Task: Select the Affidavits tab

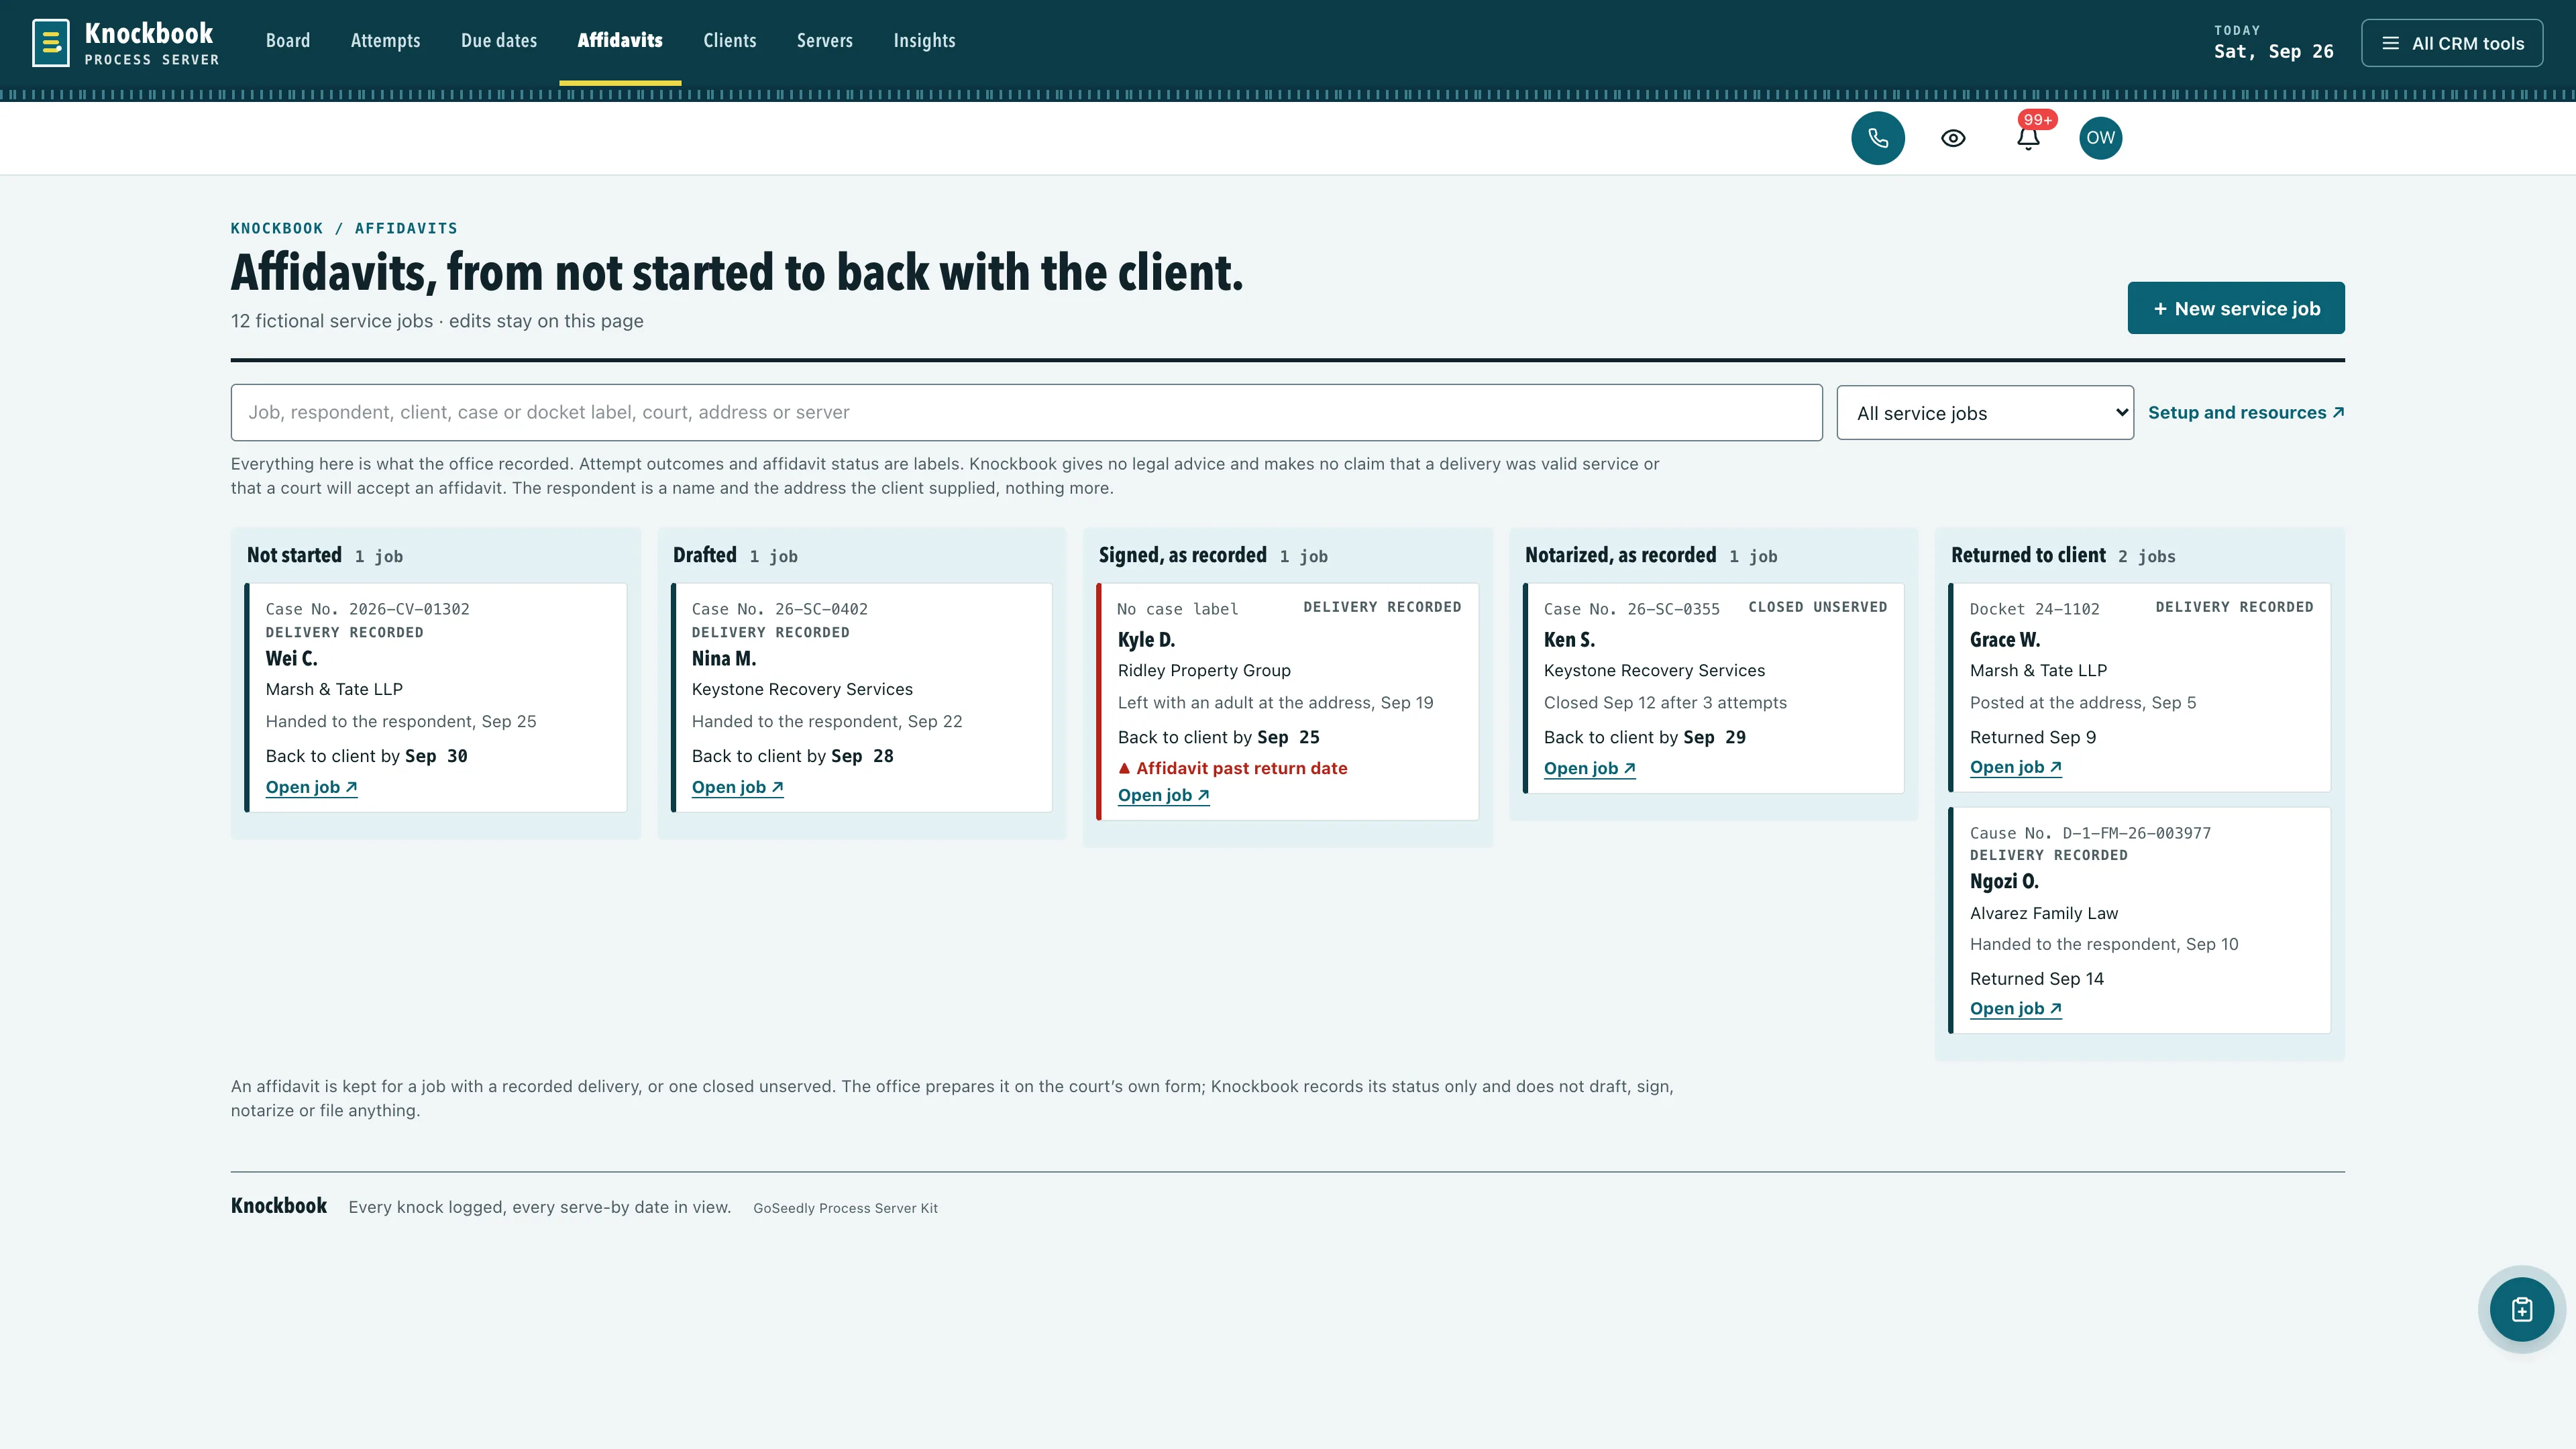Action: click(x=620, y=41)
